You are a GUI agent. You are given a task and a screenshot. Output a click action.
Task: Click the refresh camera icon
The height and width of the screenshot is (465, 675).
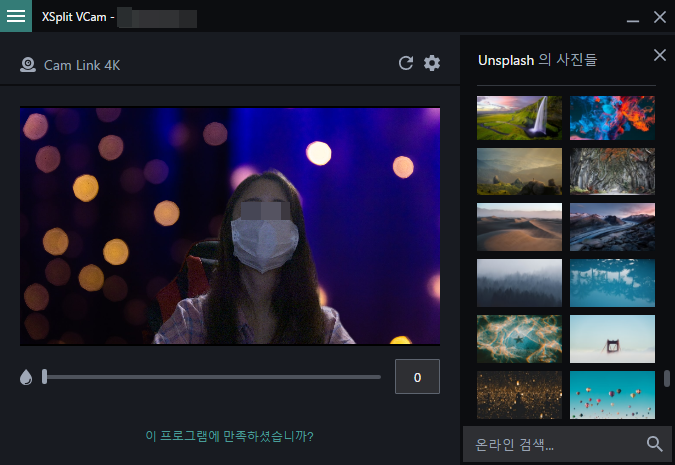406,63
